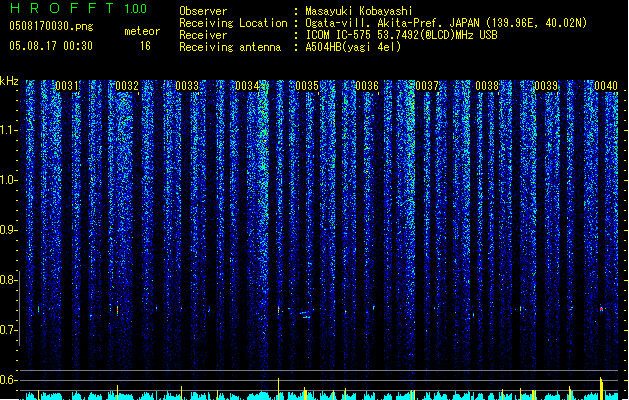Click the tall yellow power spike near 0040
Screen dimensions: 629x400
[x=601, y=388]
